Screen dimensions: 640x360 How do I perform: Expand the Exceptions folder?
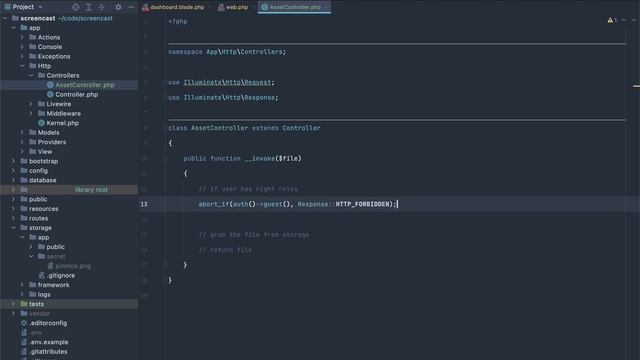click(22, 56)
